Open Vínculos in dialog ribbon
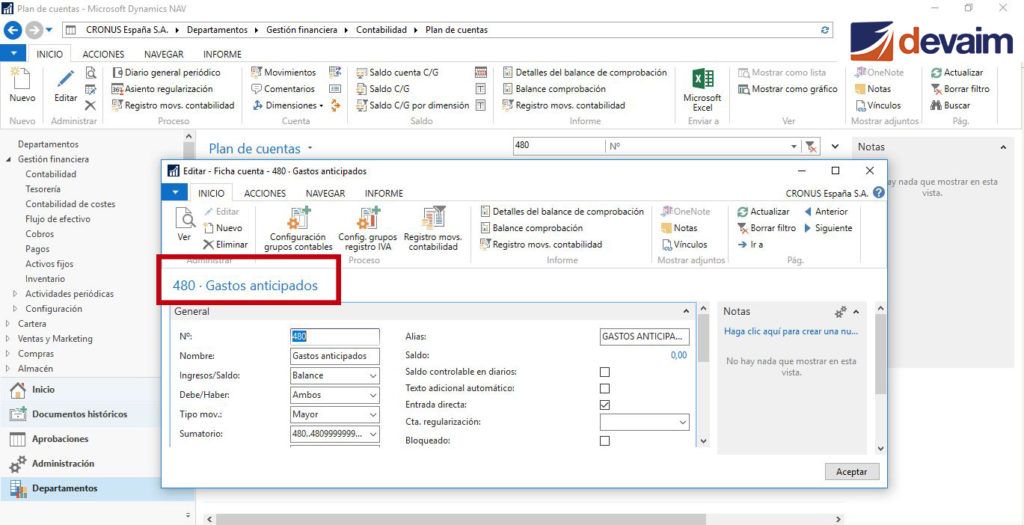Viewport: 1024px width, 525px height. pyautogui.click(x=684, y=244)
